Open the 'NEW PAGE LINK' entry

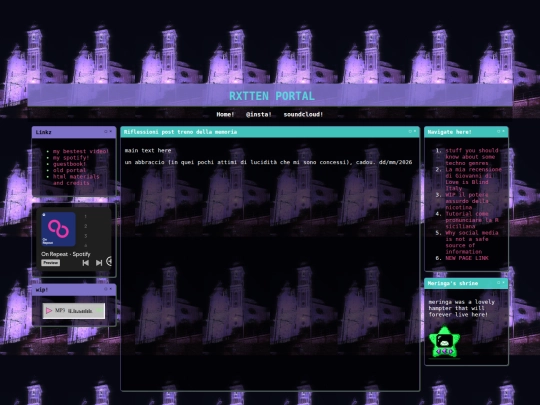click(467, 258)
